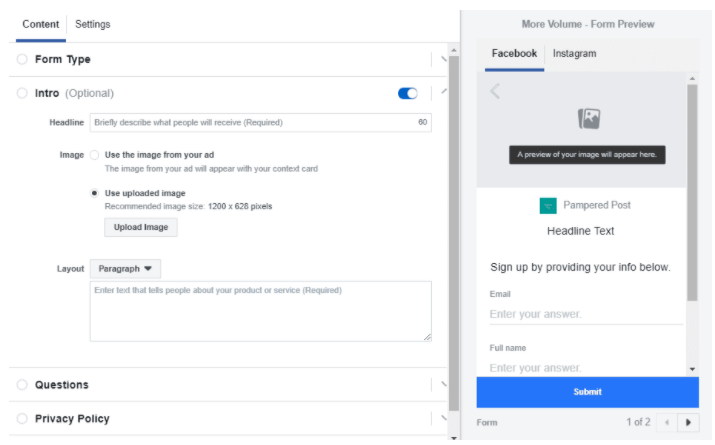The width and height of the screenshot is (715, 445).
Task: Open the Paragraph layout dropdown
Action: tap(125, 269)
